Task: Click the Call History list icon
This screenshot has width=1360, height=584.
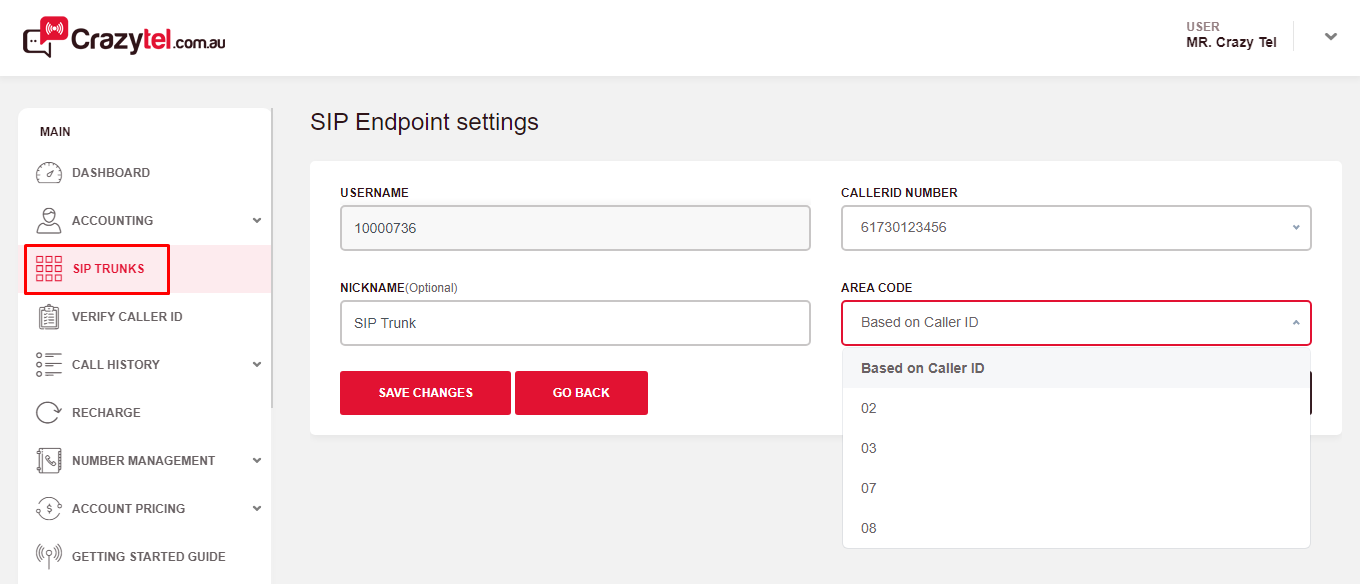Action: tap(49, 365)
